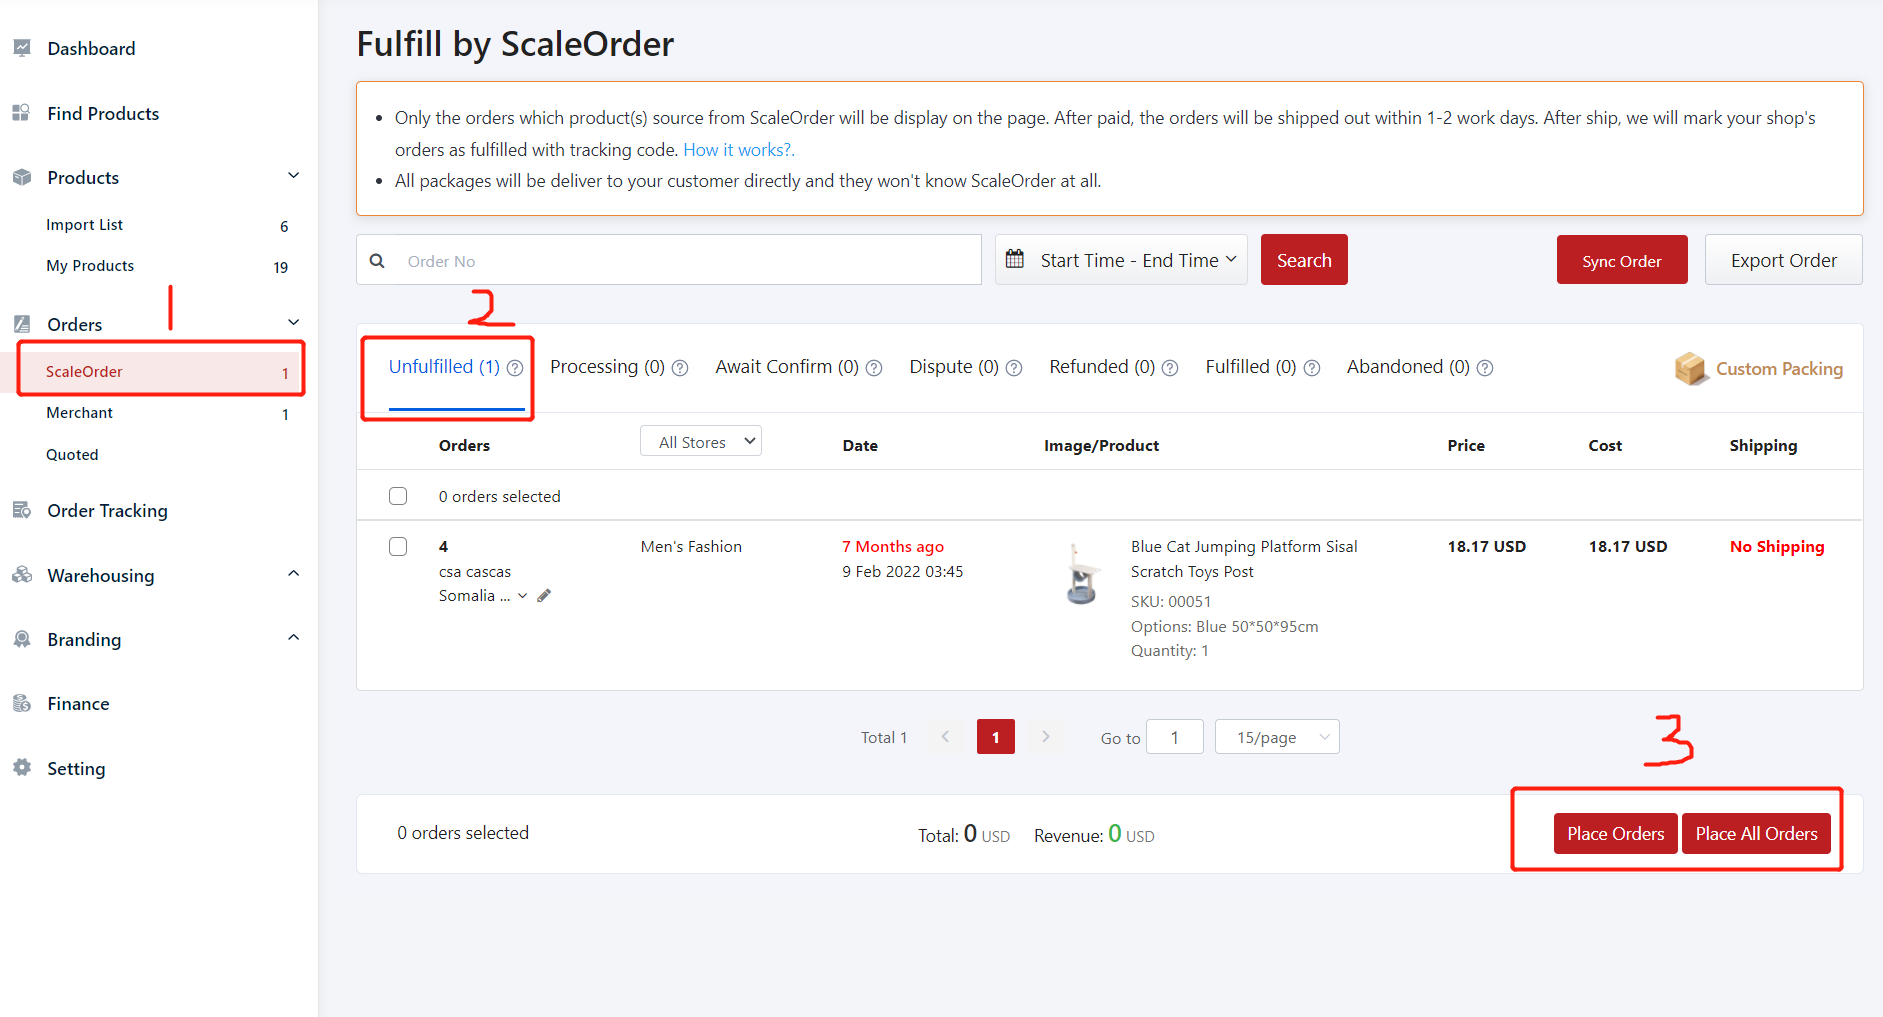Click the search magnifier icon
This screenshot has width=1883, height=1017.
[x=377, y=261]
